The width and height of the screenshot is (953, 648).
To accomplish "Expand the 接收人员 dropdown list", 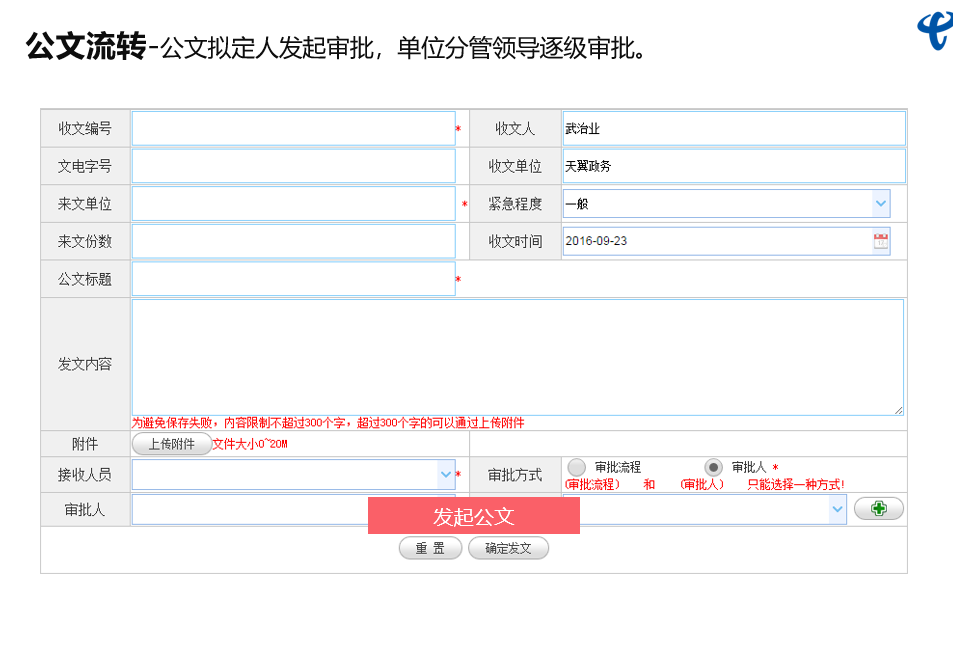I will tap(446, 474).
